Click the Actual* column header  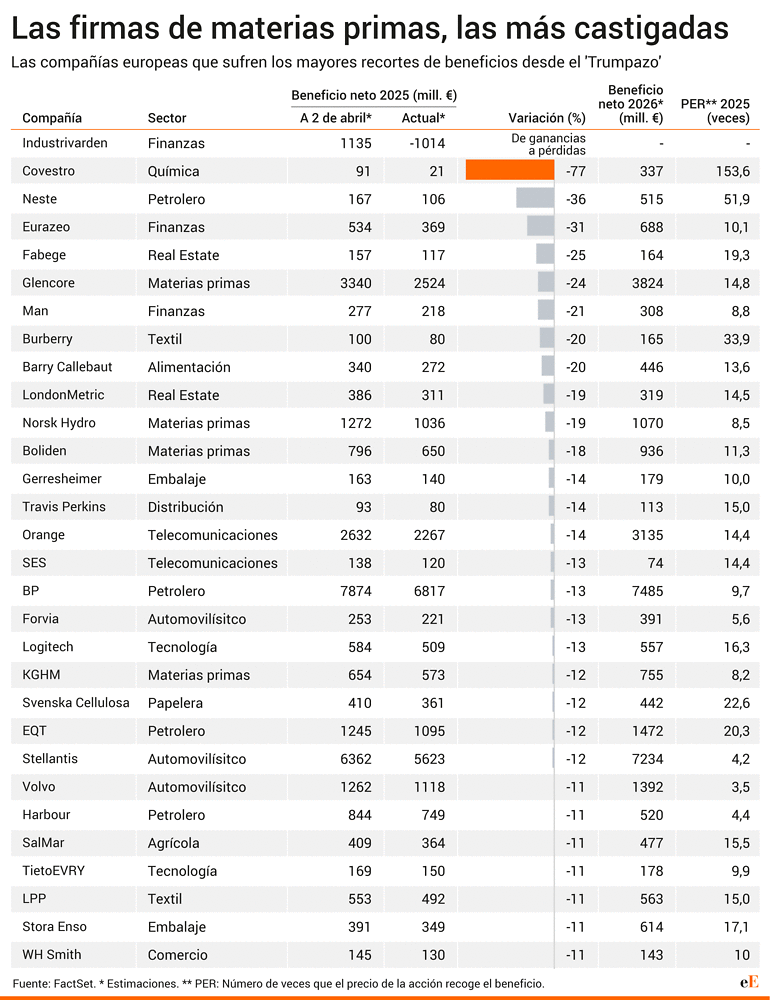[424, 118]
